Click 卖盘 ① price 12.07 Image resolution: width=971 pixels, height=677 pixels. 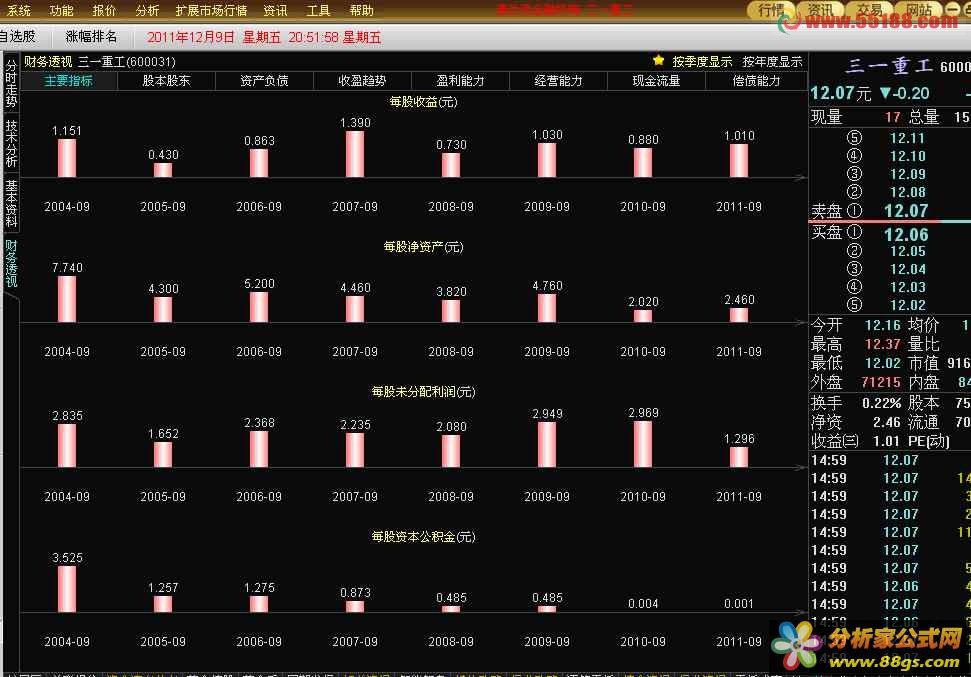pyautogui.click(x=906, y=211)
